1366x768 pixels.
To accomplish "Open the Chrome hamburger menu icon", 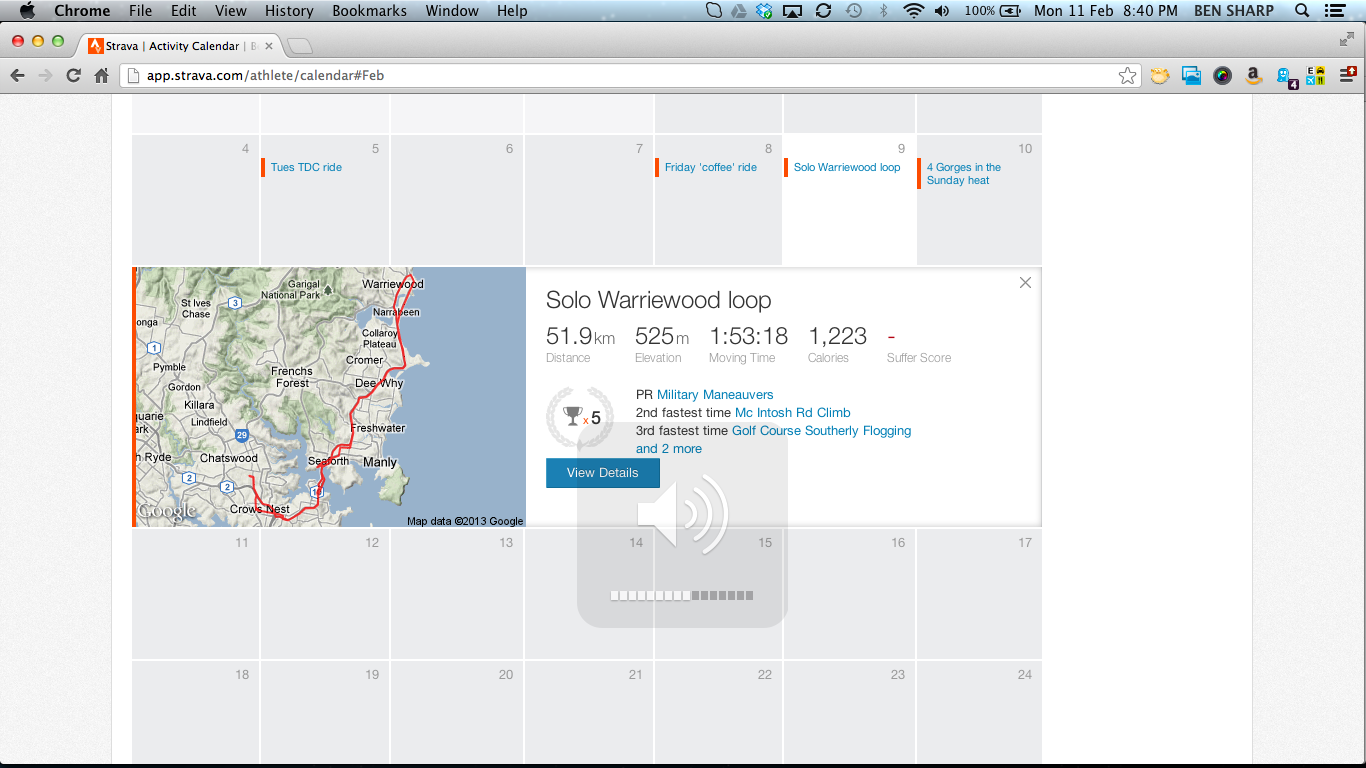I will pos(1348,76).
